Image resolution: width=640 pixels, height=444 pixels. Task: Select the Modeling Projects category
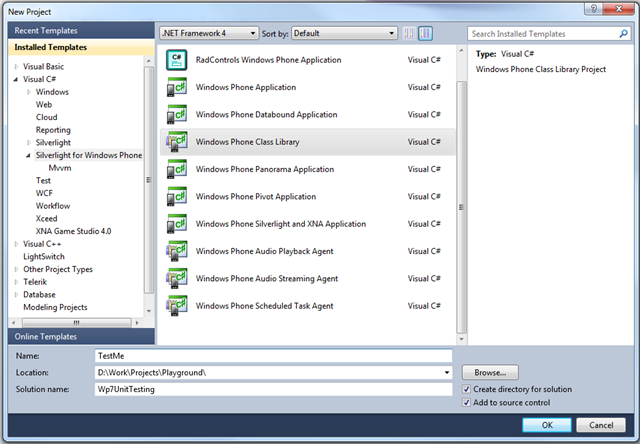tap(55, 307)
